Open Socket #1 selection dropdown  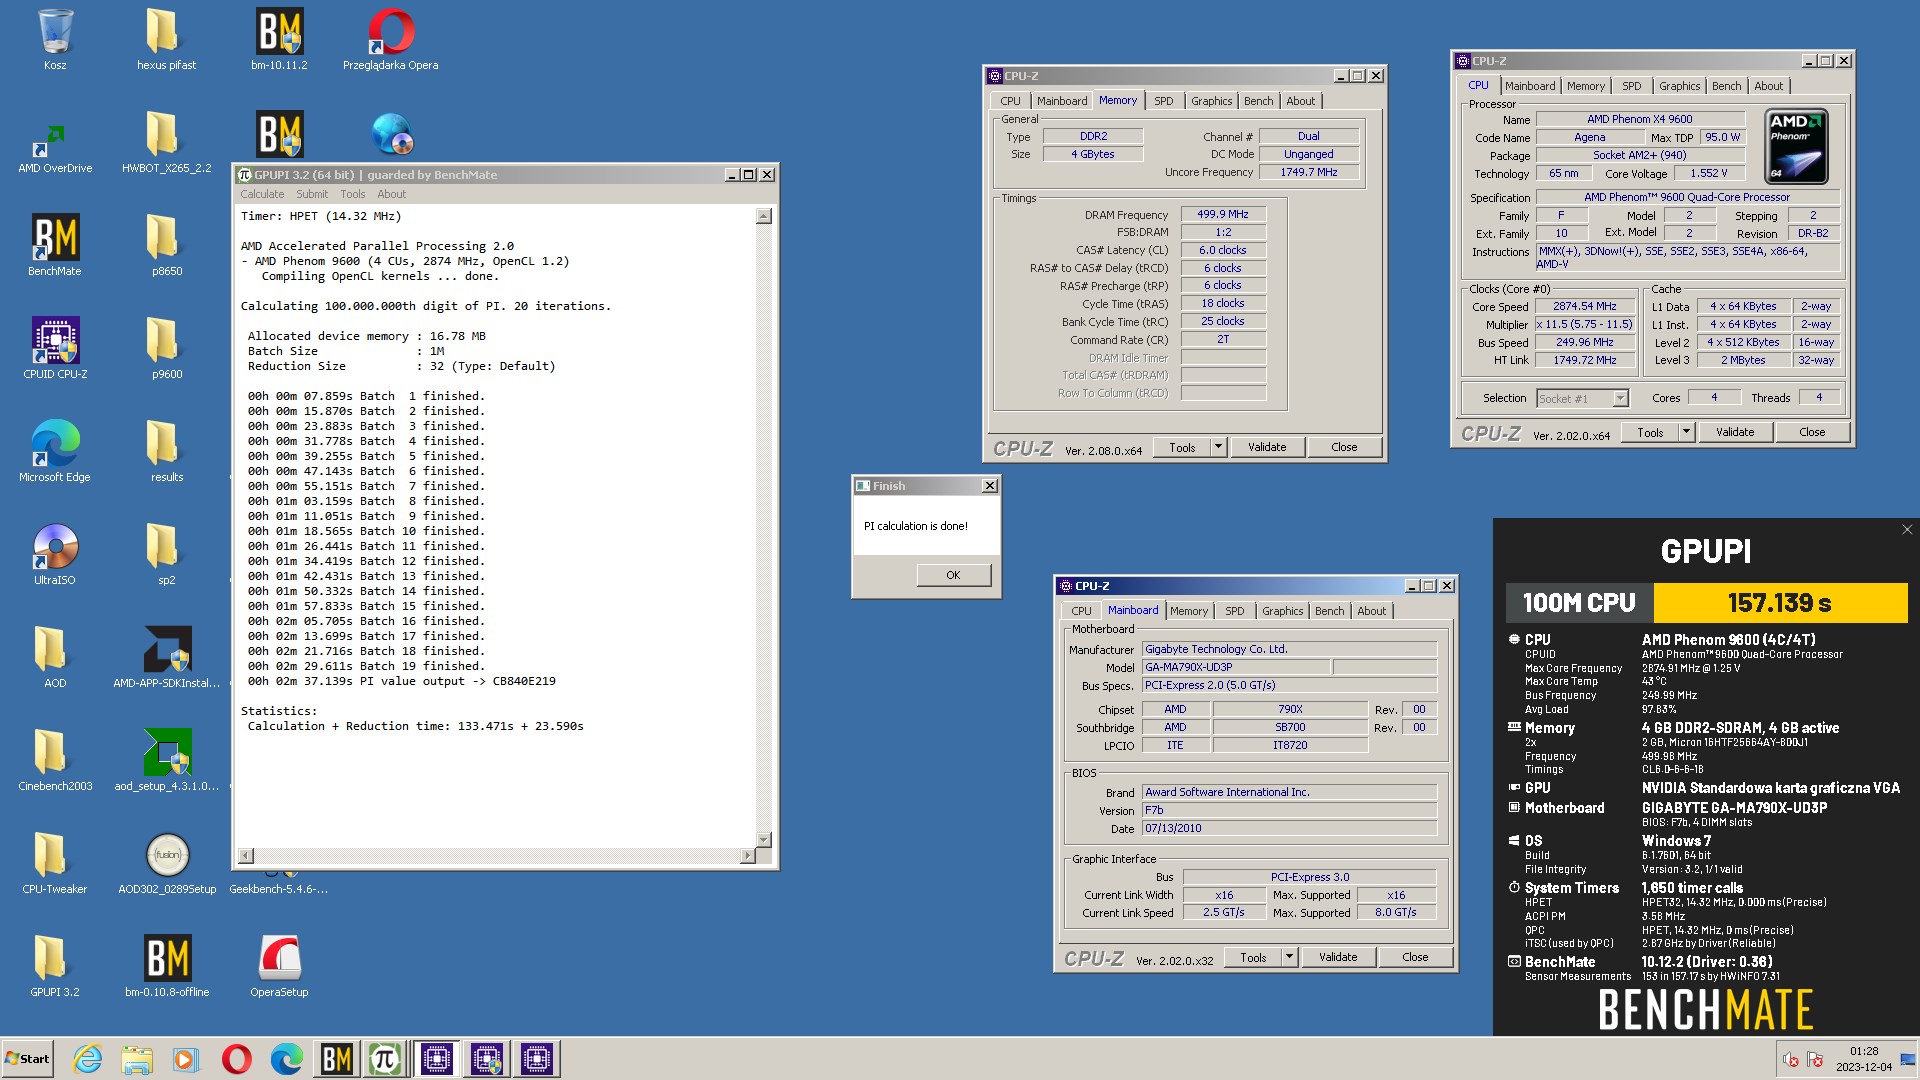(x=1582, y=398)
